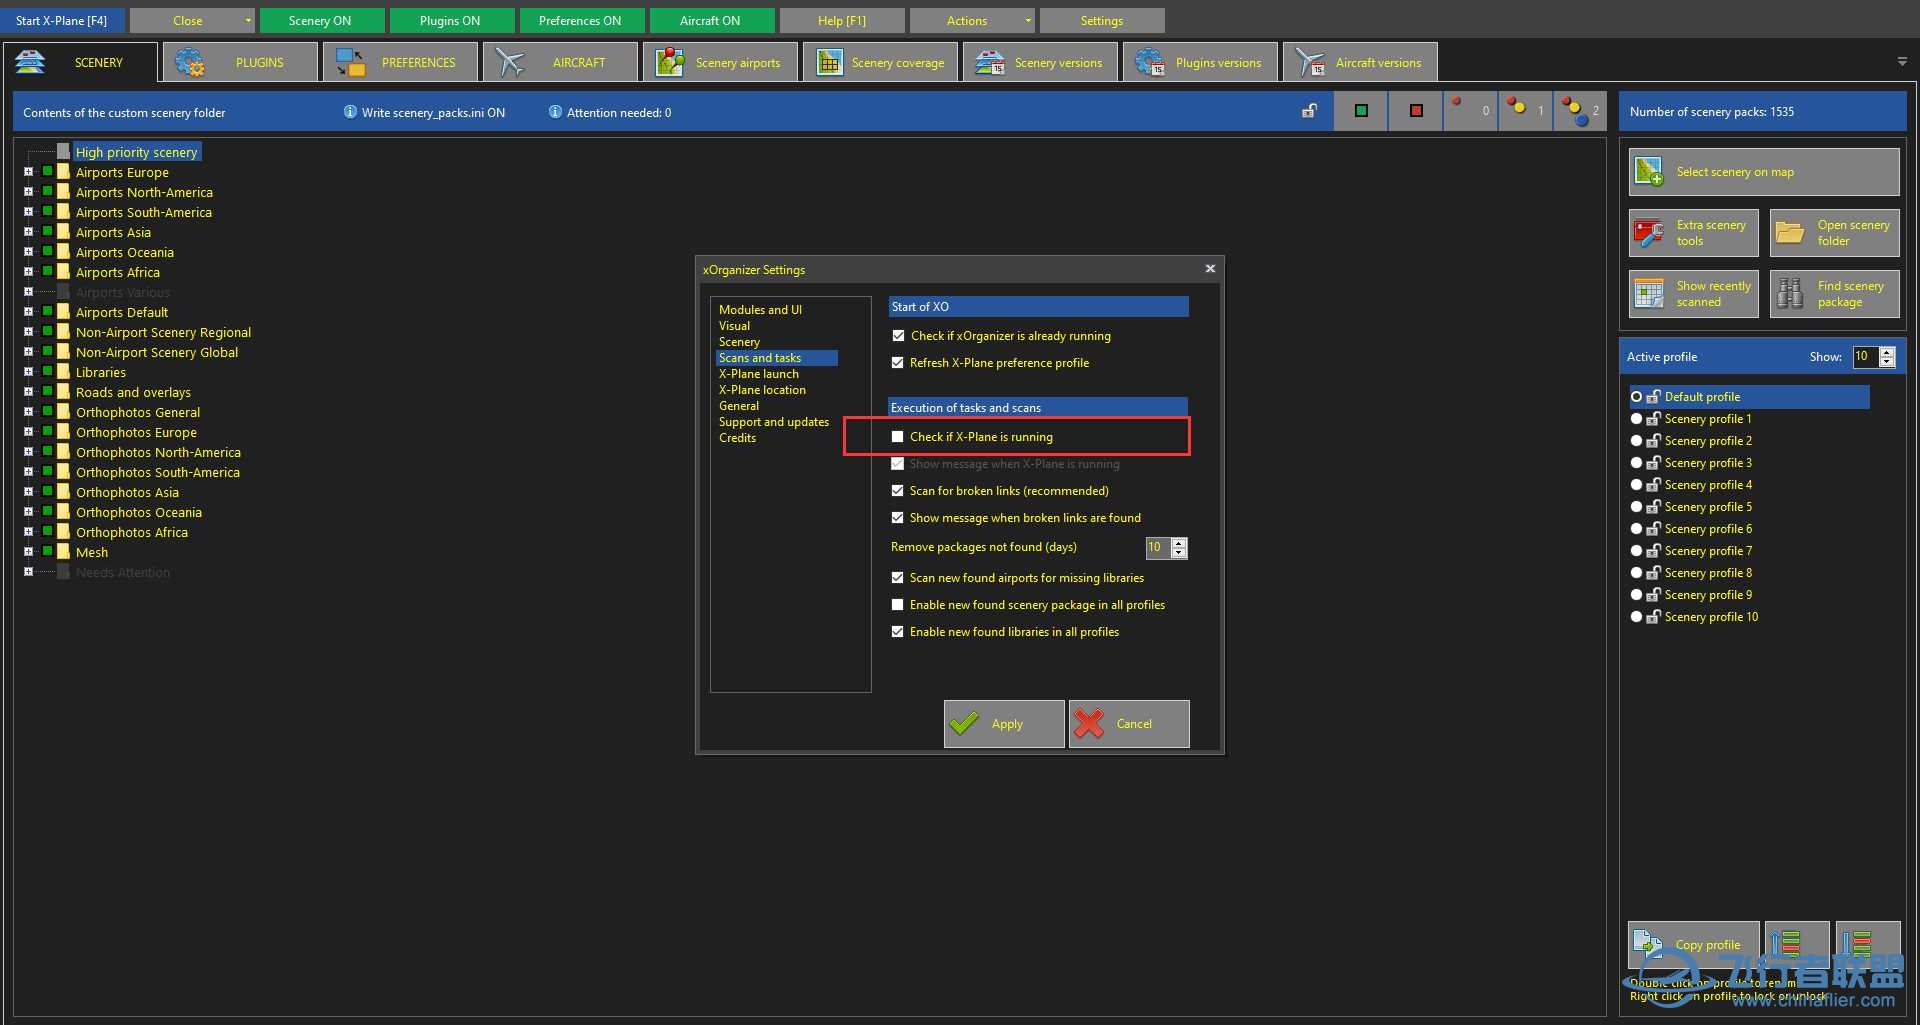Toggle Scenery ON button

[x=321, y=20]
